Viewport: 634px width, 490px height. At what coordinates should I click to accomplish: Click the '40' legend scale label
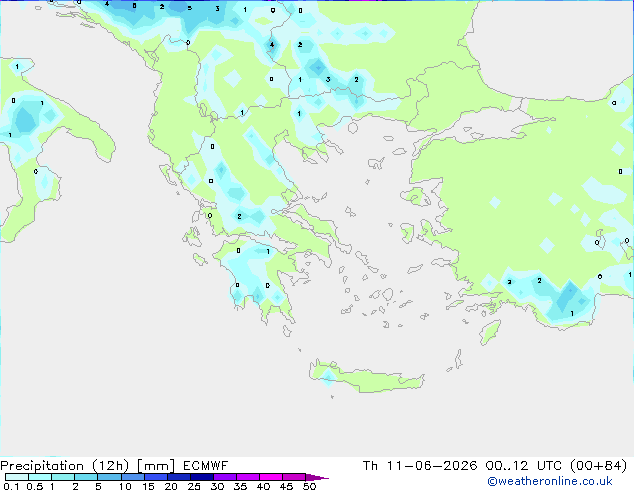pos(263,486)
